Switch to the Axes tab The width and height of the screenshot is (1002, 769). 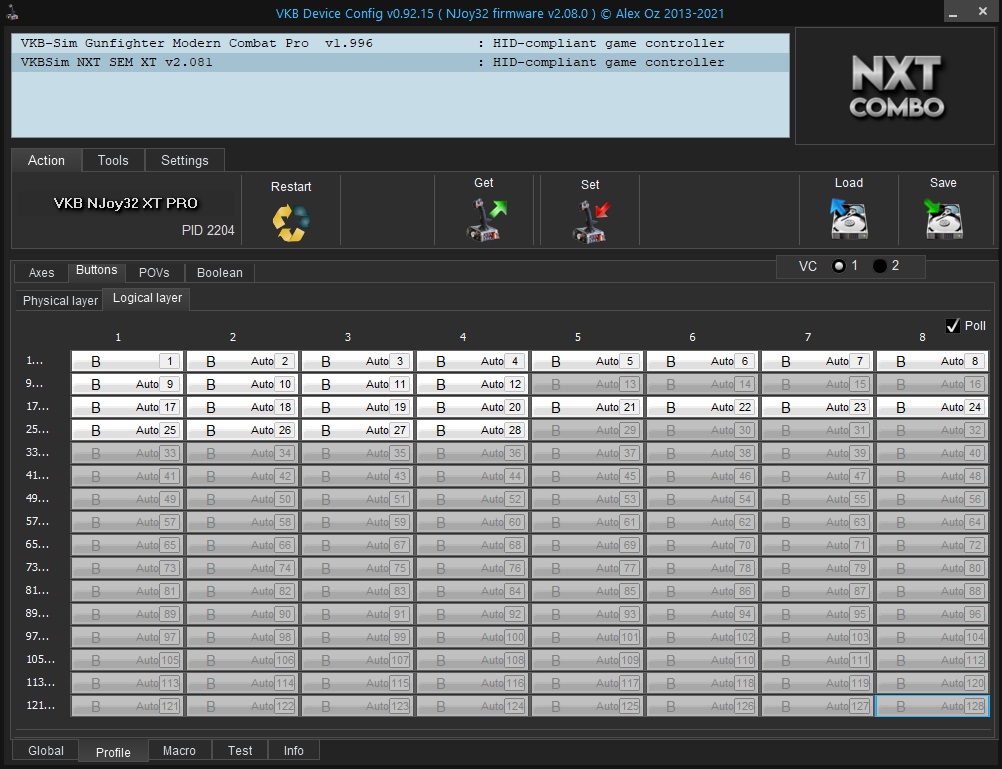pyautogui.click(x=42, y=273)
